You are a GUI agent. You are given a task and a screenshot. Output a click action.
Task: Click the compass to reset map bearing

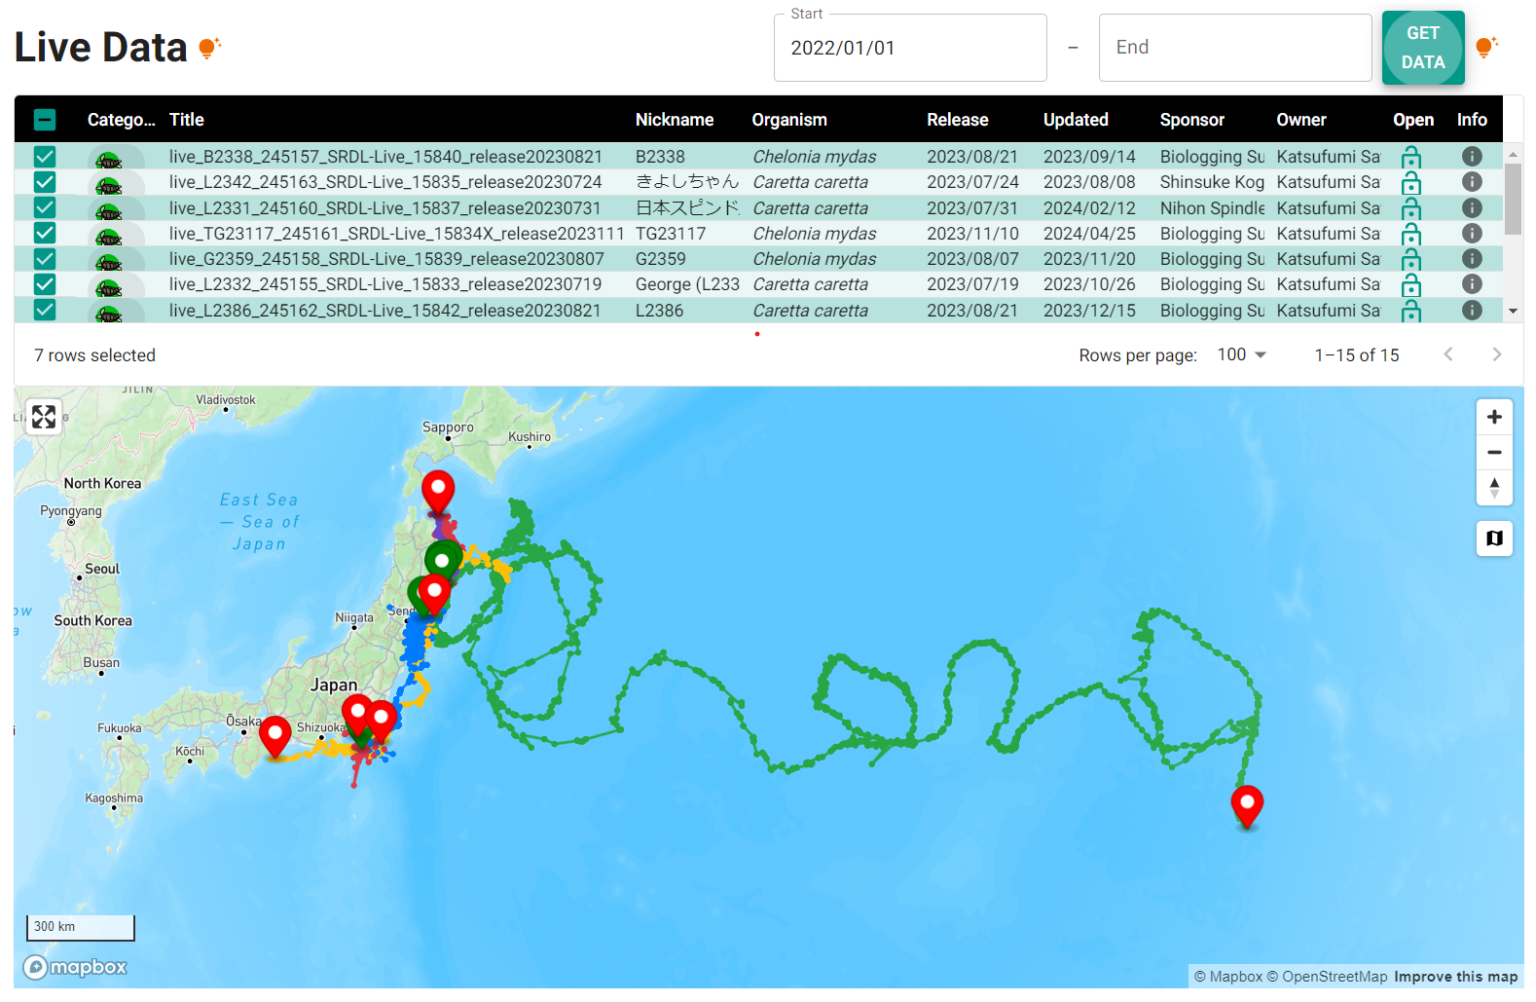point(1494,488)
